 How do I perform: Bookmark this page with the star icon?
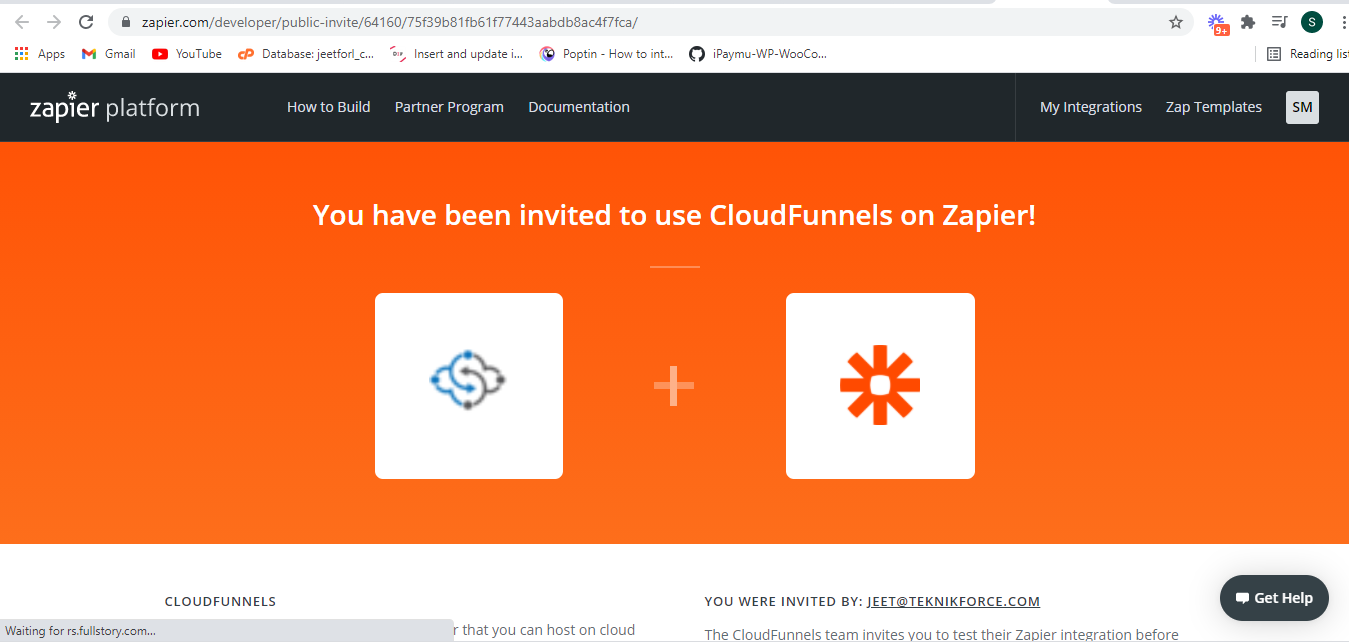tap(1176, 22)
